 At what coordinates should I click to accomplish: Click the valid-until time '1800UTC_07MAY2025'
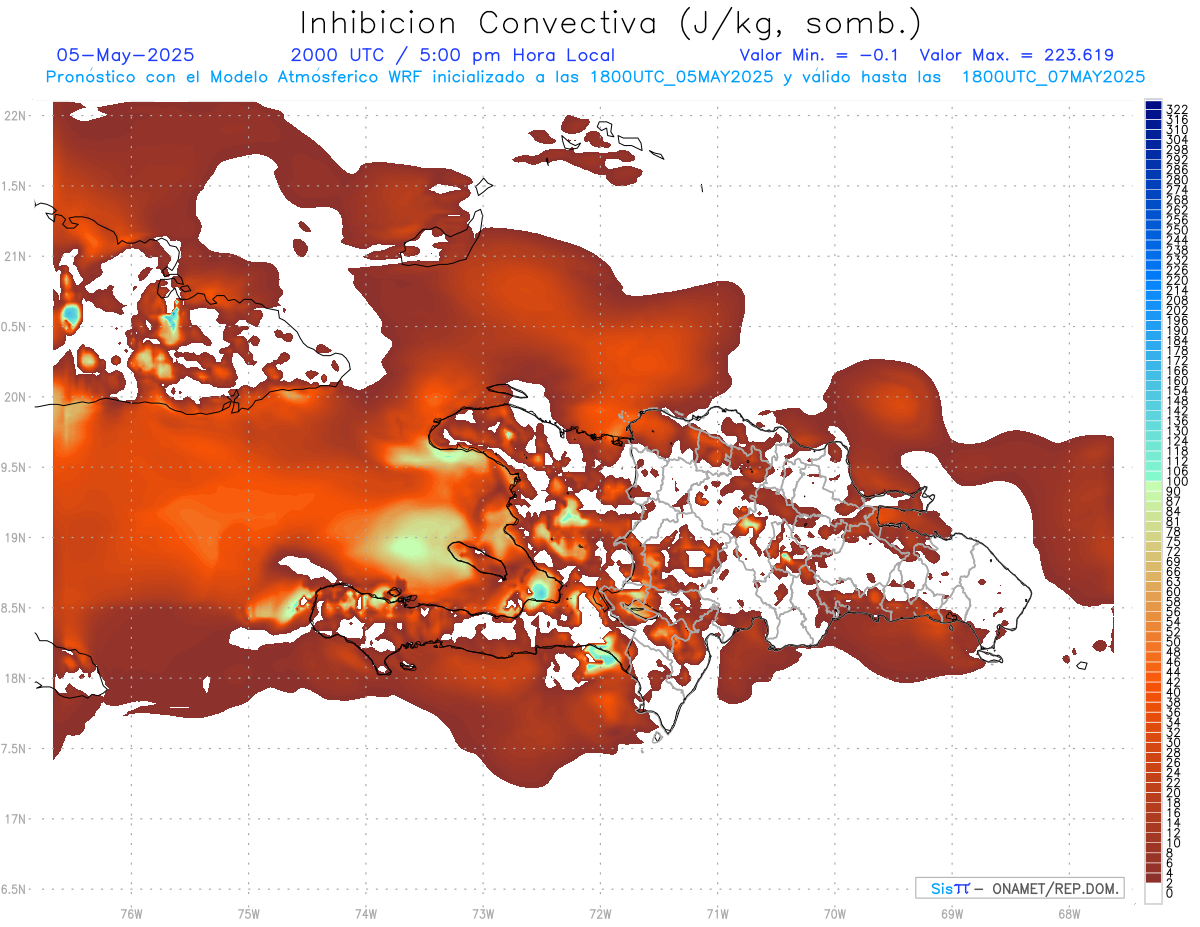[1053, 77]
